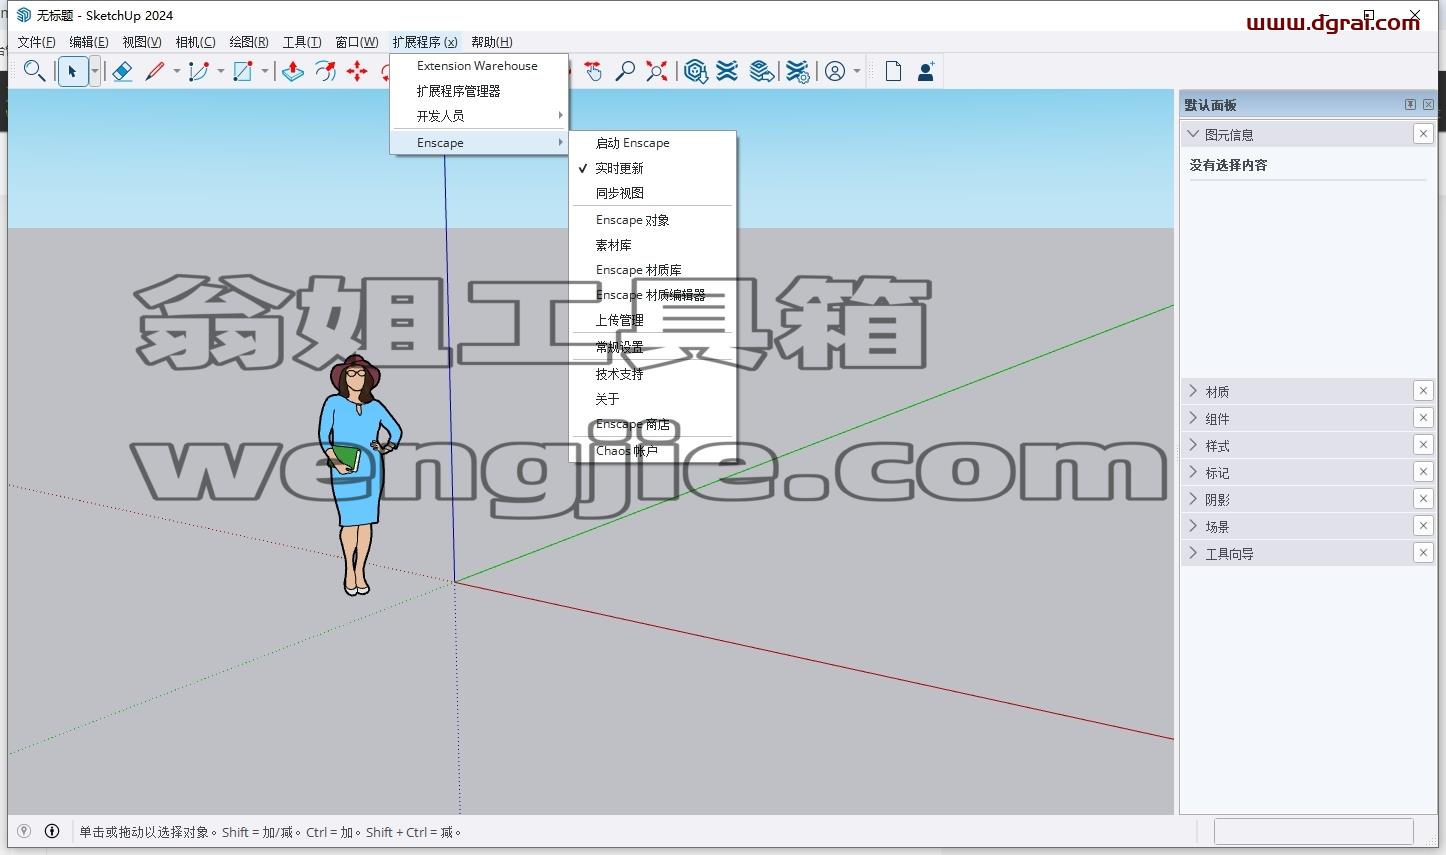The height and width of the screenshot is (855, 1446).
Task: Expand the 标记 panel
Action: (x=1193, y=472)
